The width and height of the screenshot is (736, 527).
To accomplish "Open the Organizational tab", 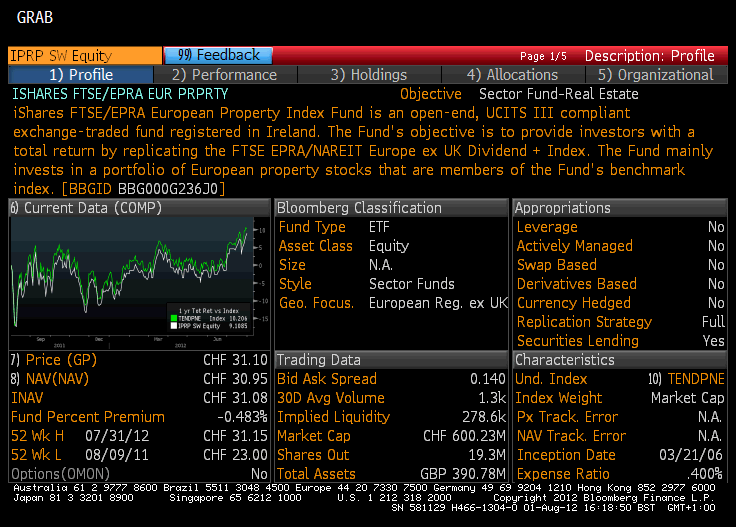I will [656, 75].
